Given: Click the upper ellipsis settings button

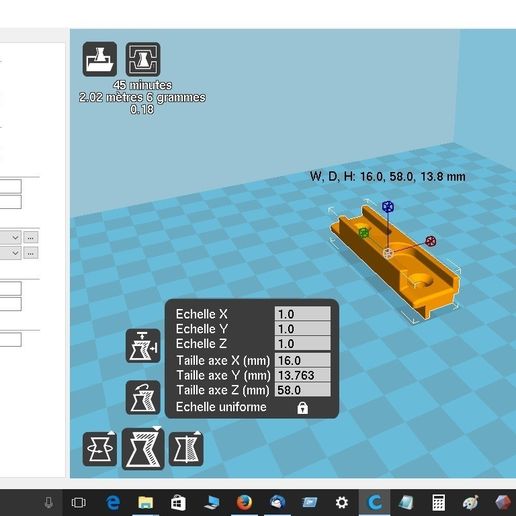Looking at the screenshot, I should tap(31, 238).
